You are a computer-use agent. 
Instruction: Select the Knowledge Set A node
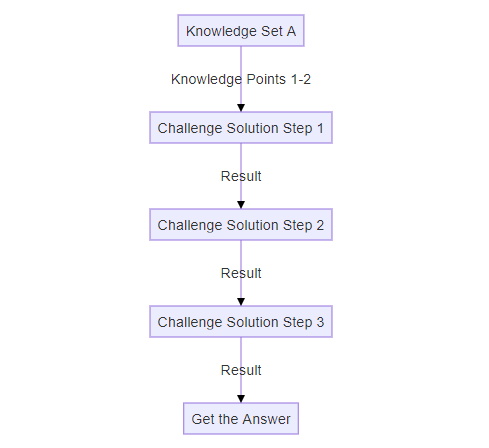click(241, 31)
